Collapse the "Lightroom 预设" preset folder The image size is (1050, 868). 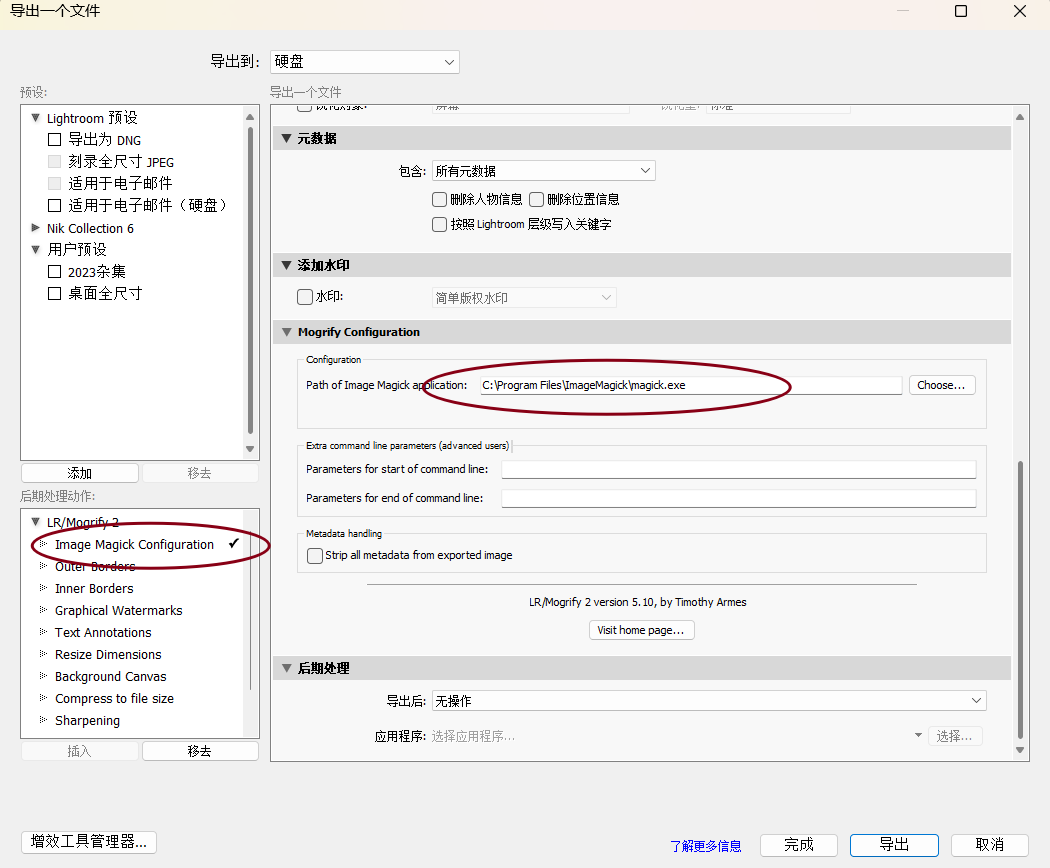click(x=35, y=117)
